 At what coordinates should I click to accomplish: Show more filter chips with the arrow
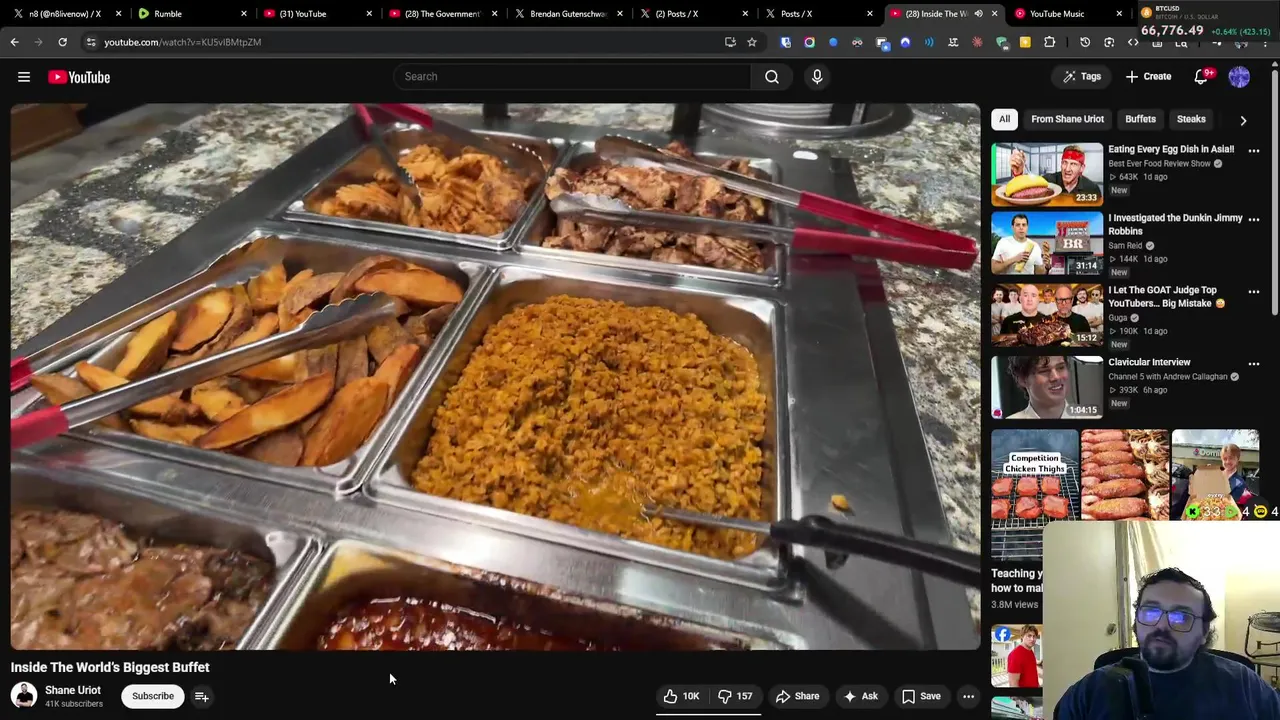tap(1243, 120)
